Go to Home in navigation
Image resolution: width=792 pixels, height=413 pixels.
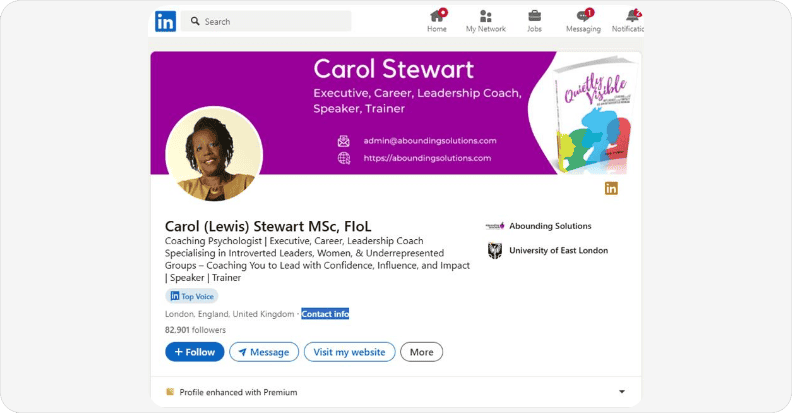pos(437,21)
